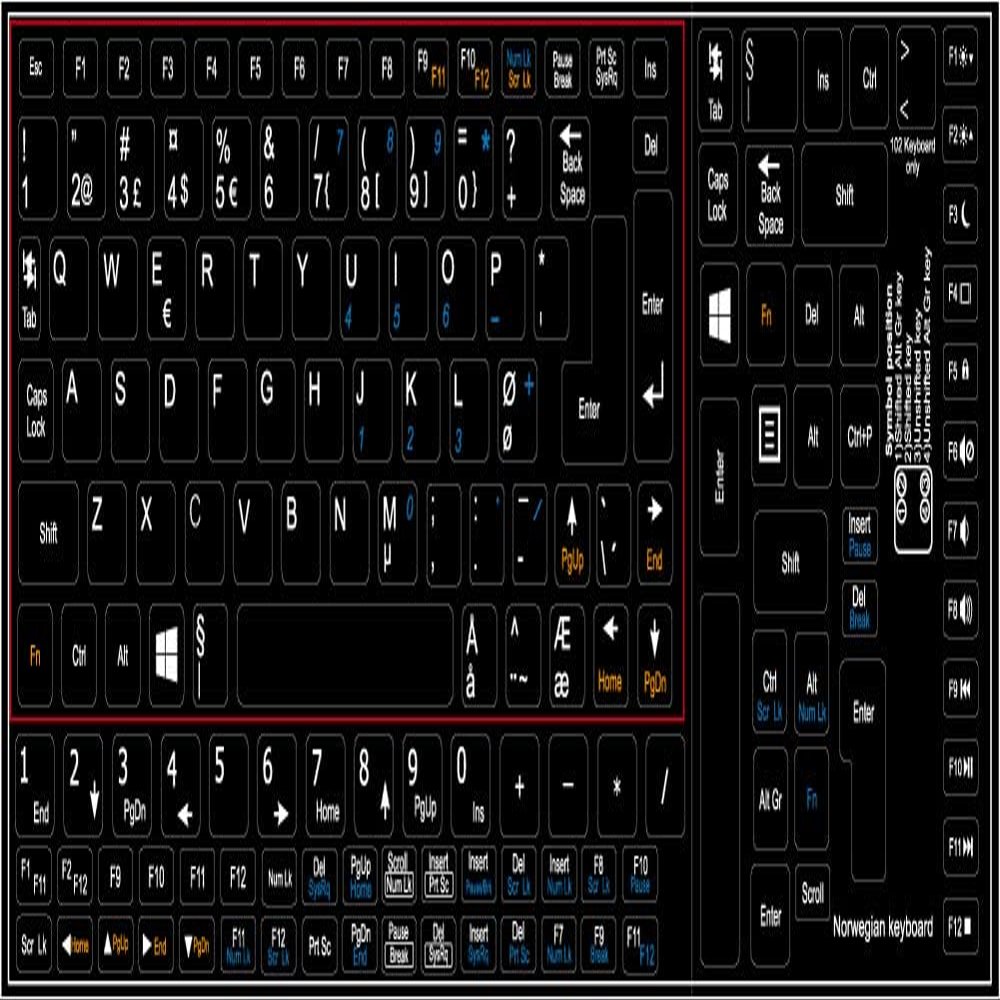This screenshot has height=1000, width=1000.
Task: Click the F10 play/pause key
Action: tap(960, 766)
